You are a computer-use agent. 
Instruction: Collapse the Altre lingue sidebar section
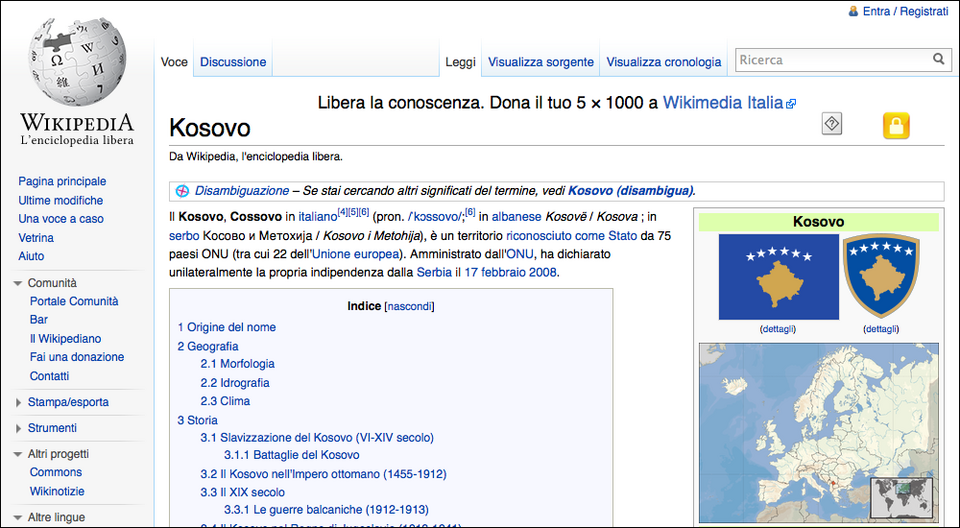(18, 518)
